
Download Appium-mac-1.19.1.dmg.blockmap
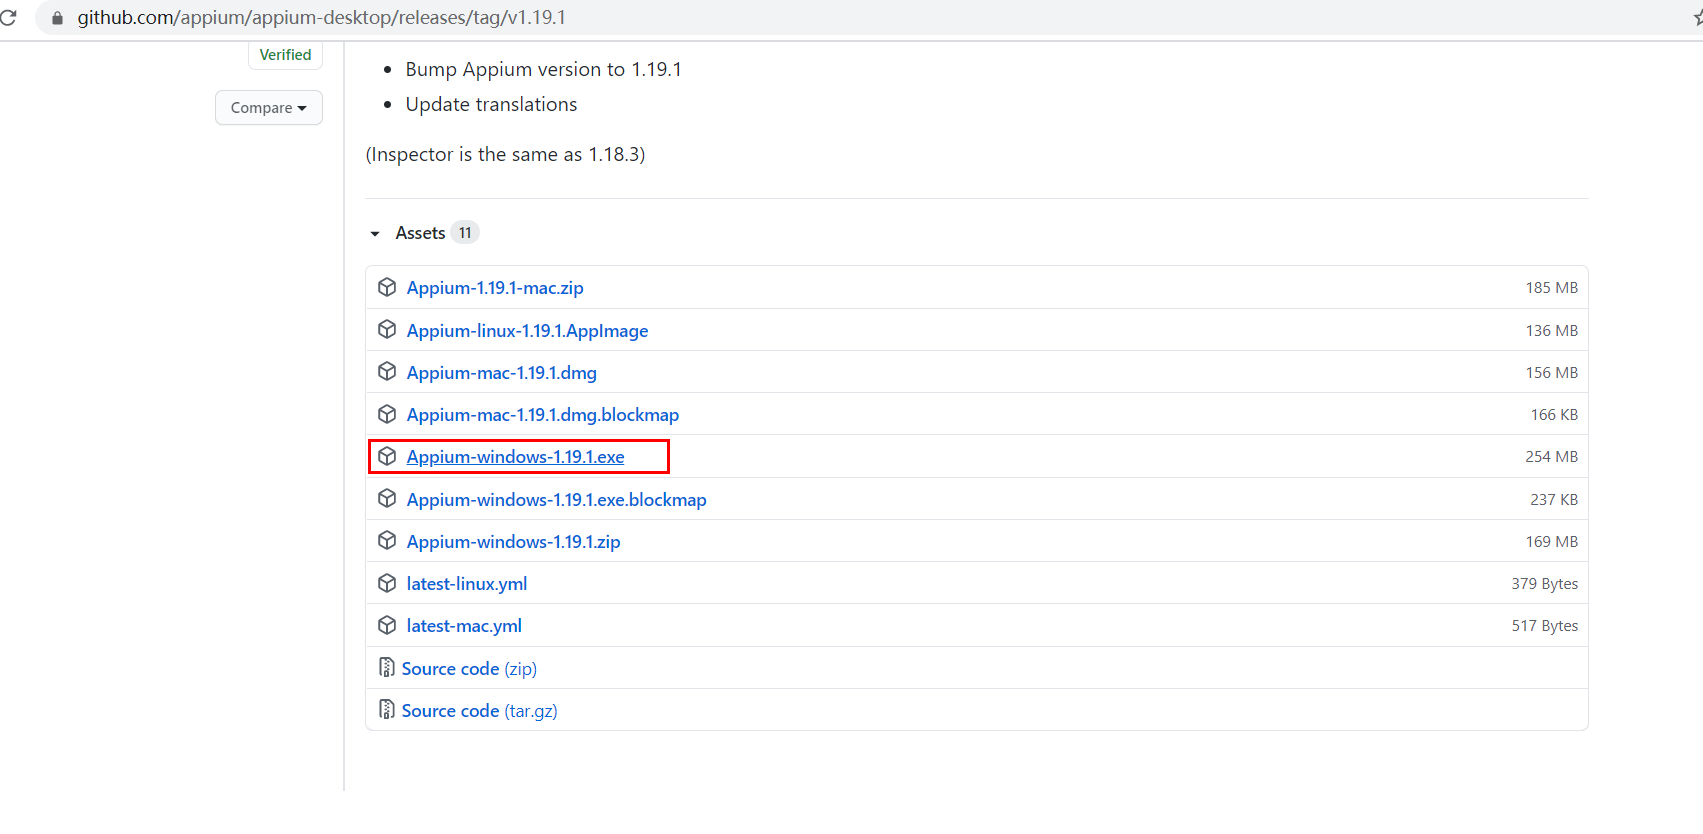[542, 415]
